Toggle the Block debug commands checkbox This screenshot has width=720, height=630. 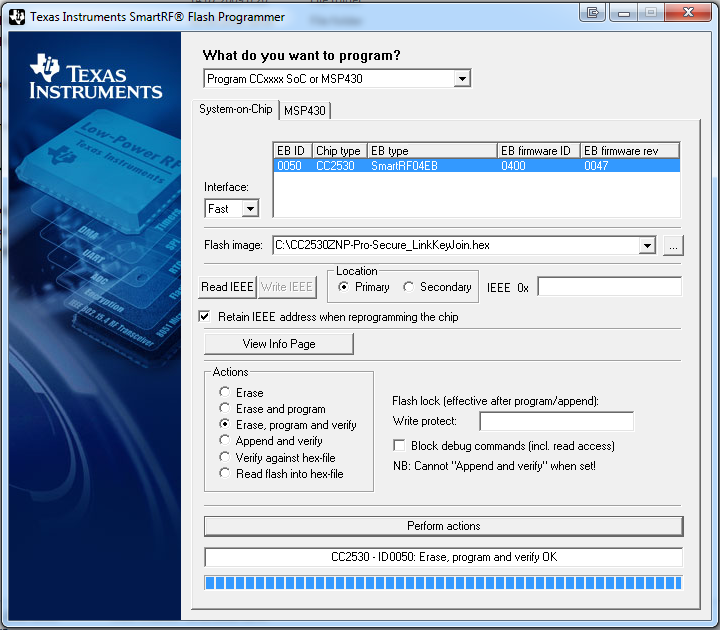coord(399,445)
